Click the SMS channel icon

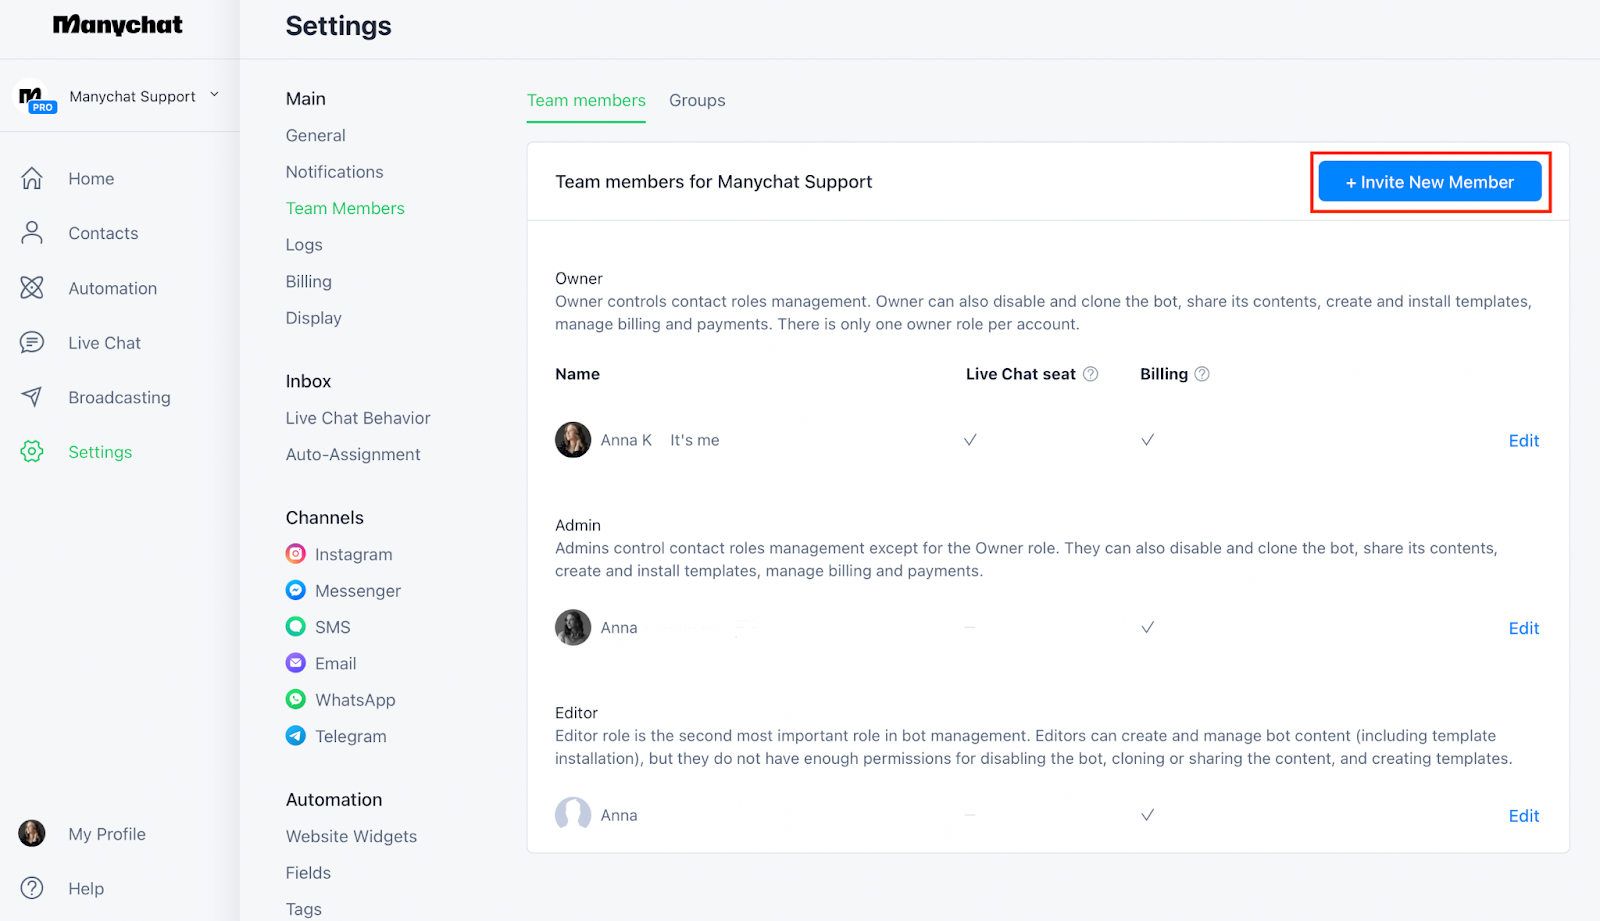tap(296, 626)
